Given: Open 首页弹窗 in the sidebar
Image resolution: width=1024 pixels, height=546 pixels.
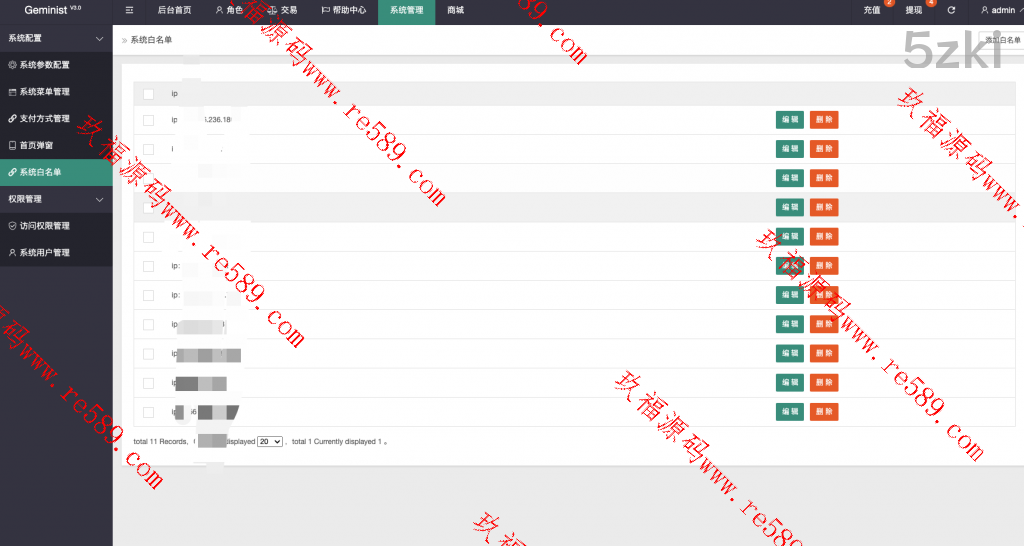Looking at the screenshot, I should (x=38, y=145).
